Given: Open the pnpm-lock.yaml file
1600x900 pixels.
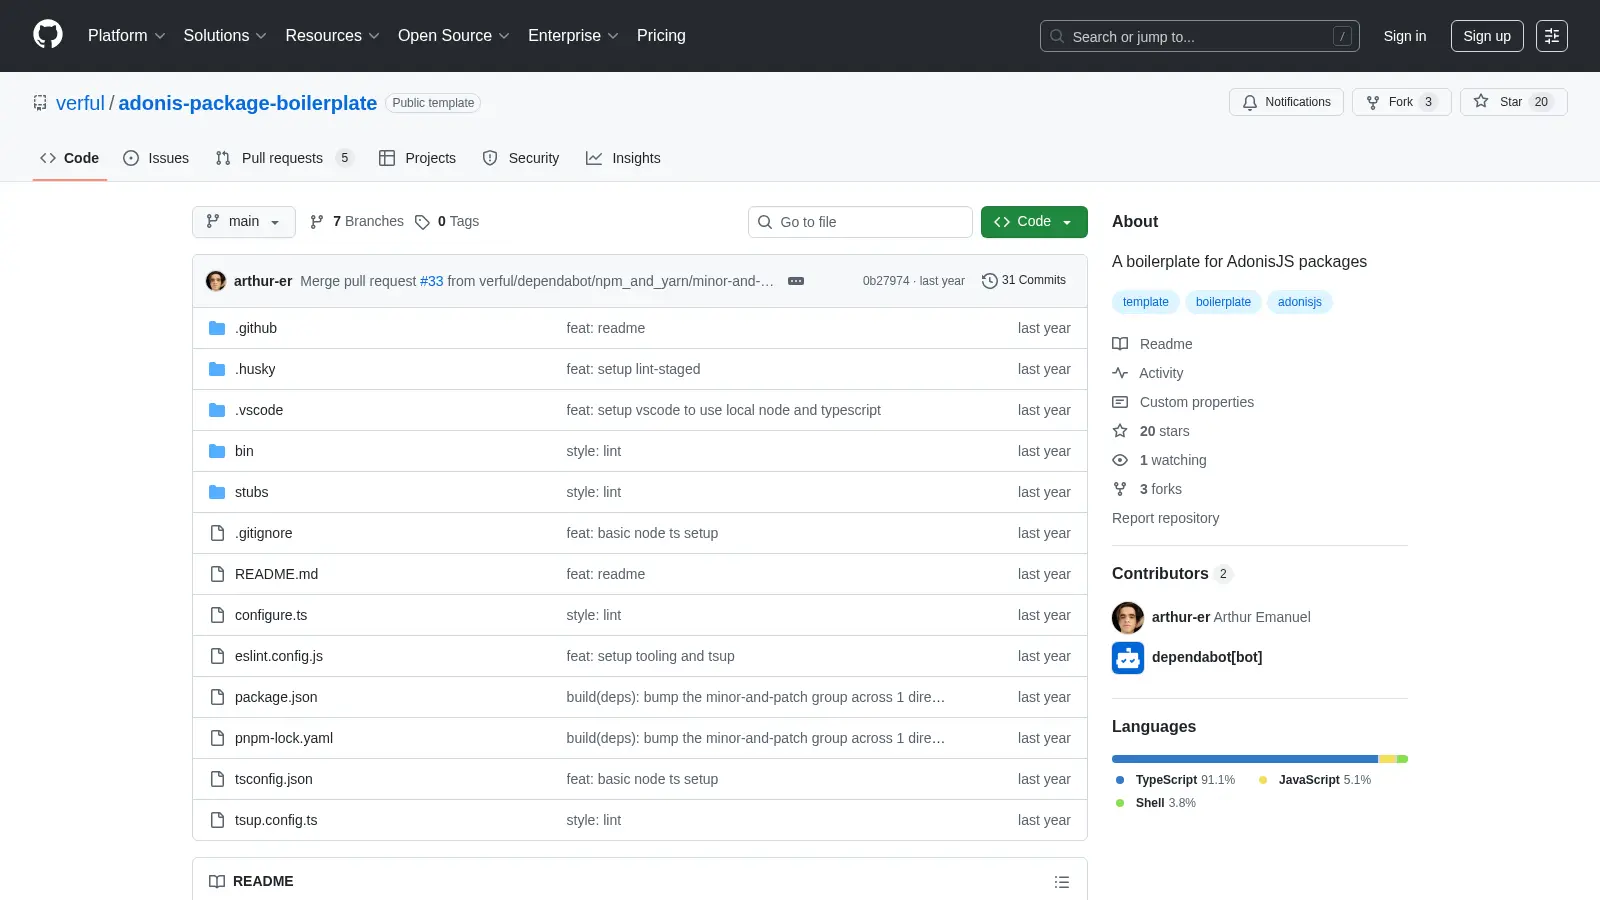Looking at the screenshot, I should pos(284,738).
